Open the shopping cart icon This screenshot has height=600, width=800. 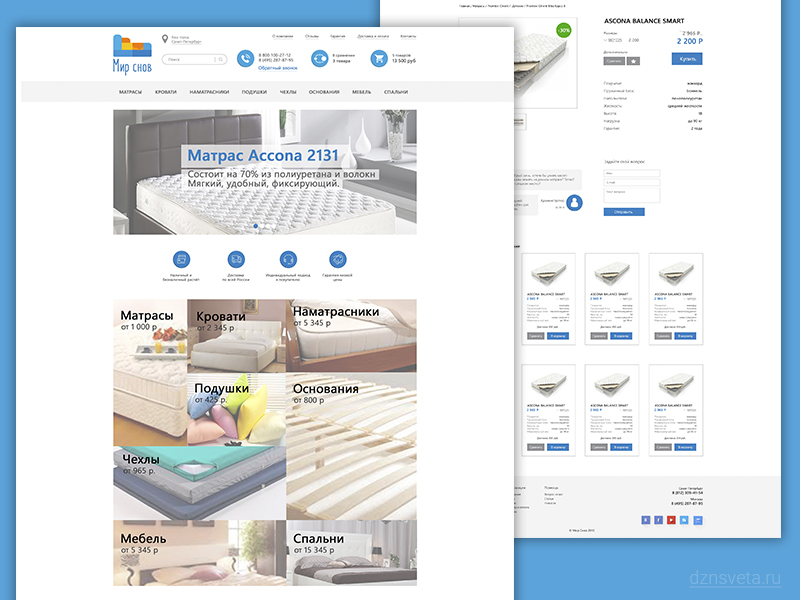[x=379, y=59]
